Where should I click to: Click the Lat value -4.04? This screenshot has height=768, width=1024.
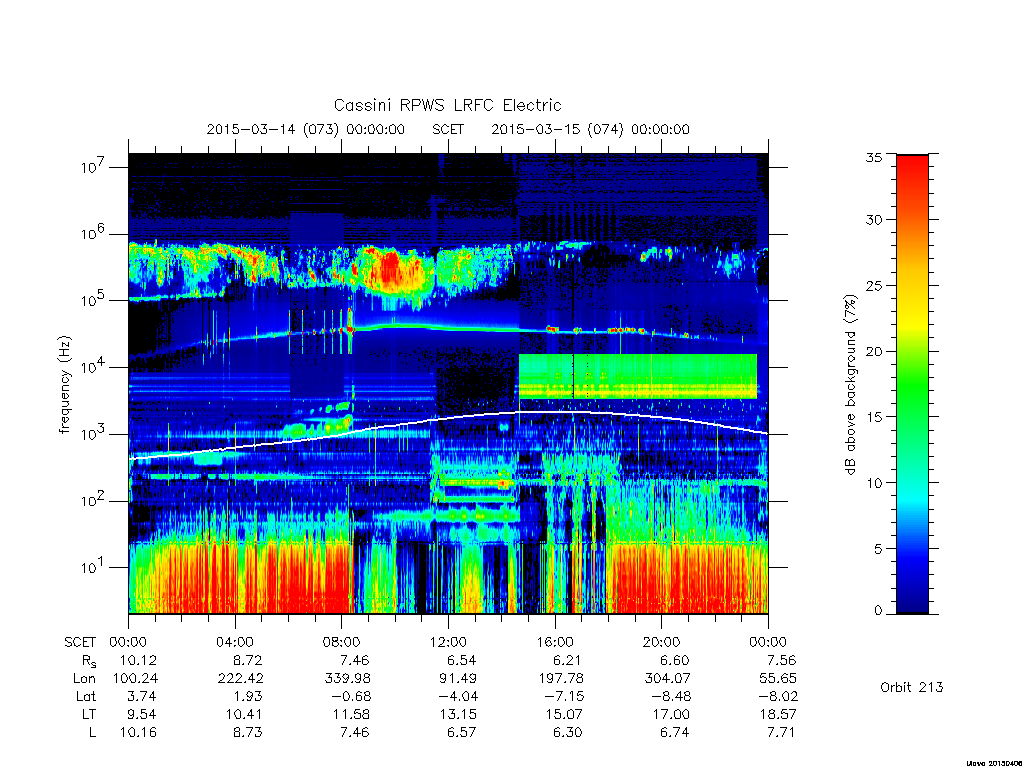[x=458, y=697]
